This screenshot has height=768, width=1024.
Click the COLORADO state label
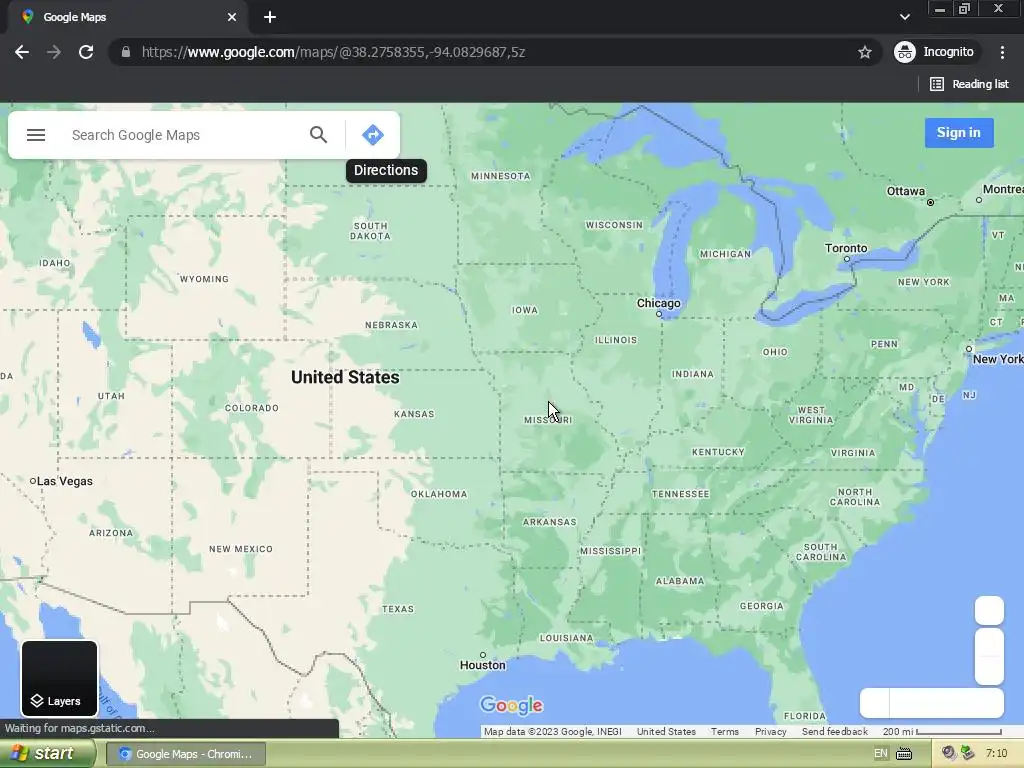(251, 408)
